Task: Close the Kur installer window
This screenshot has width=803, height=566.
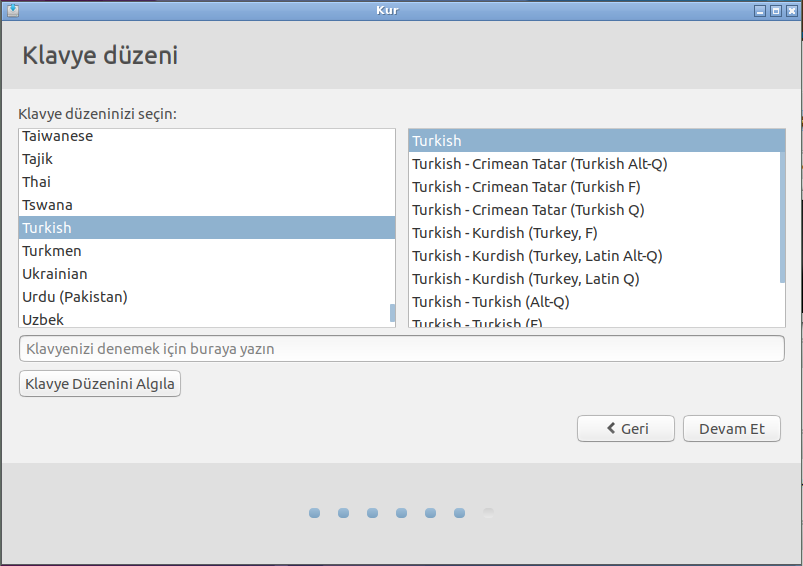Action: [791, 10]
